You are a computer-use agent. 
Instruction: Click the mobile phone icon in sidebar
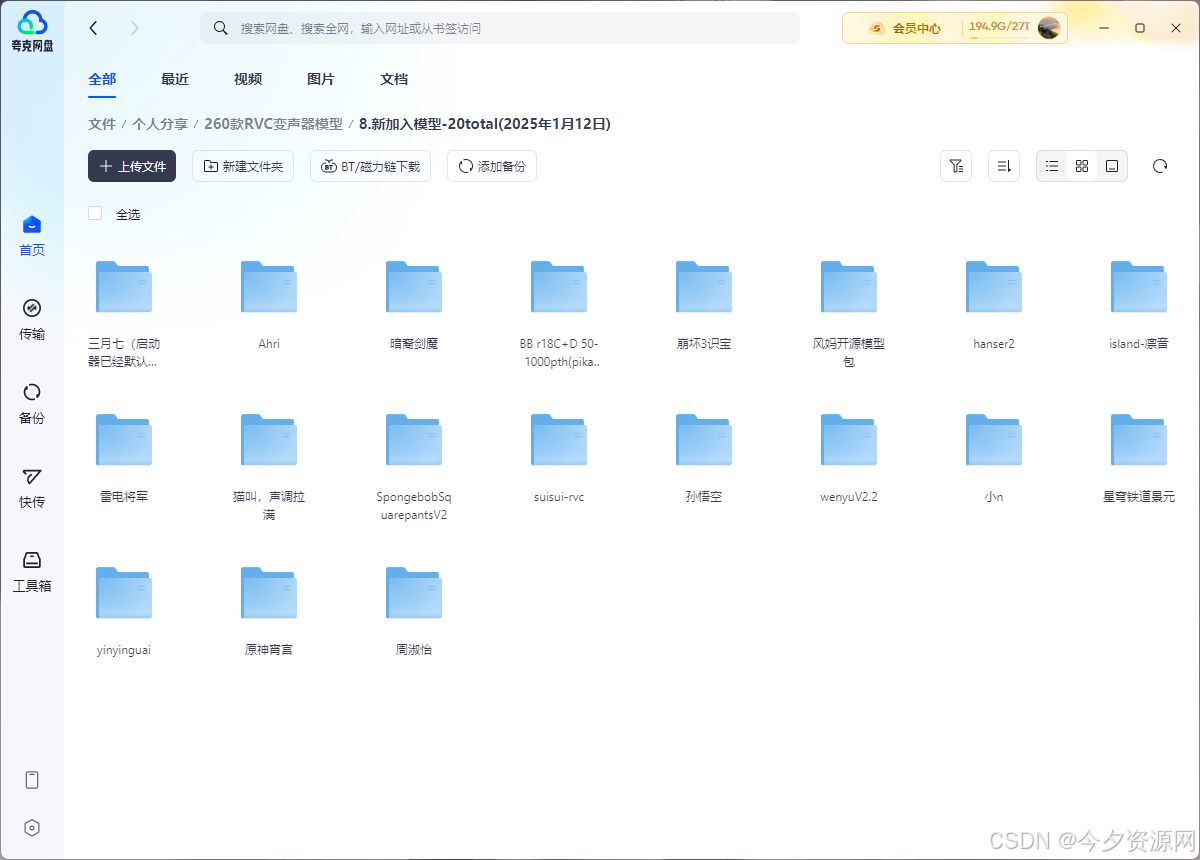coord(32,780)
